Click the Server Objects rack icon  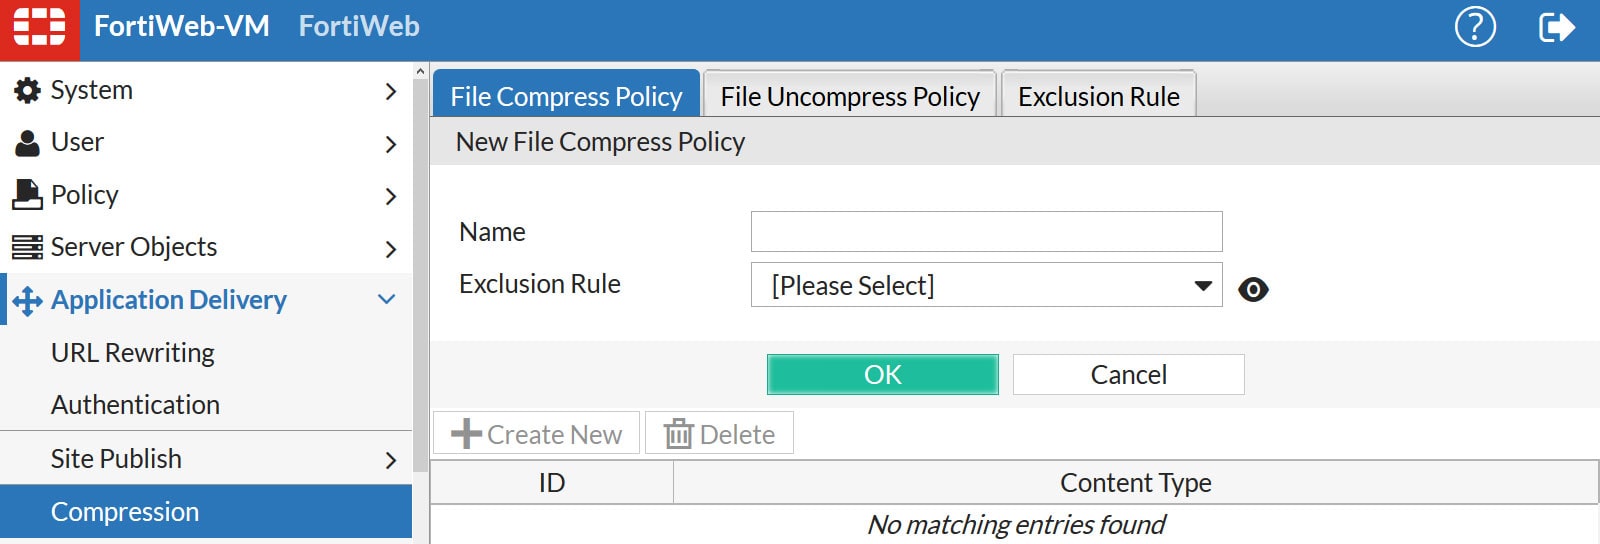click(x=27, y=247)
